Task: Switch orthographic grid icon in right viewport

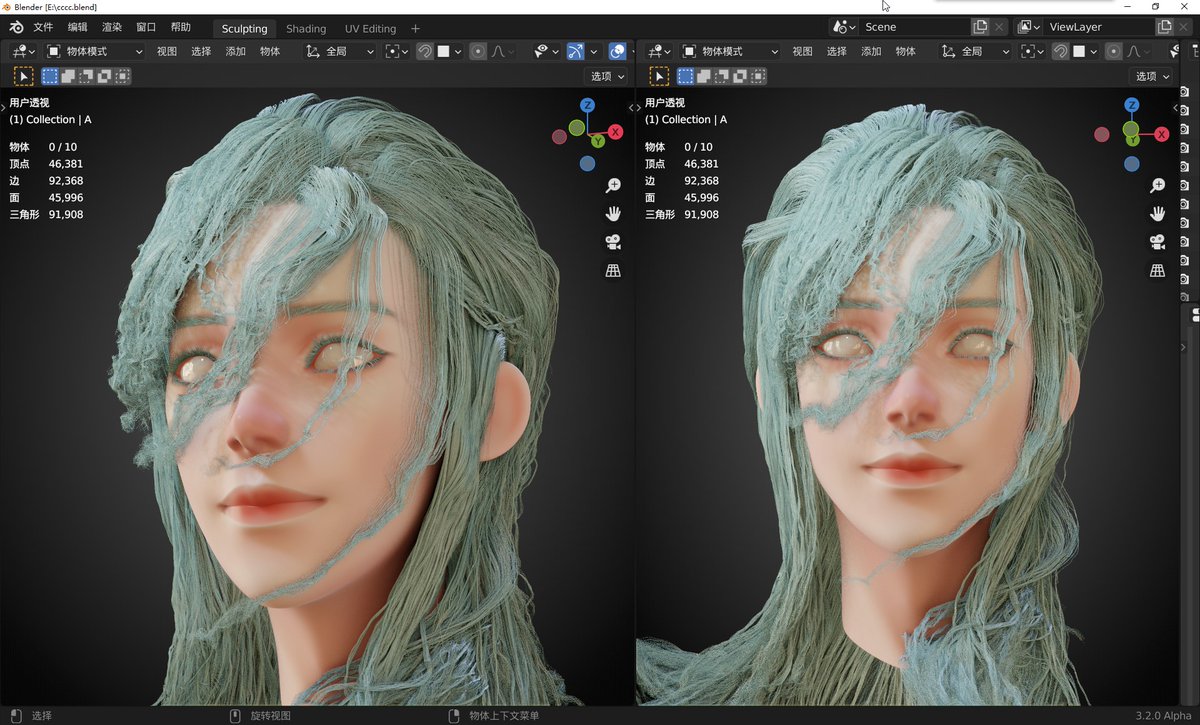Action: pyautogui.click(x=1157, y=270)
